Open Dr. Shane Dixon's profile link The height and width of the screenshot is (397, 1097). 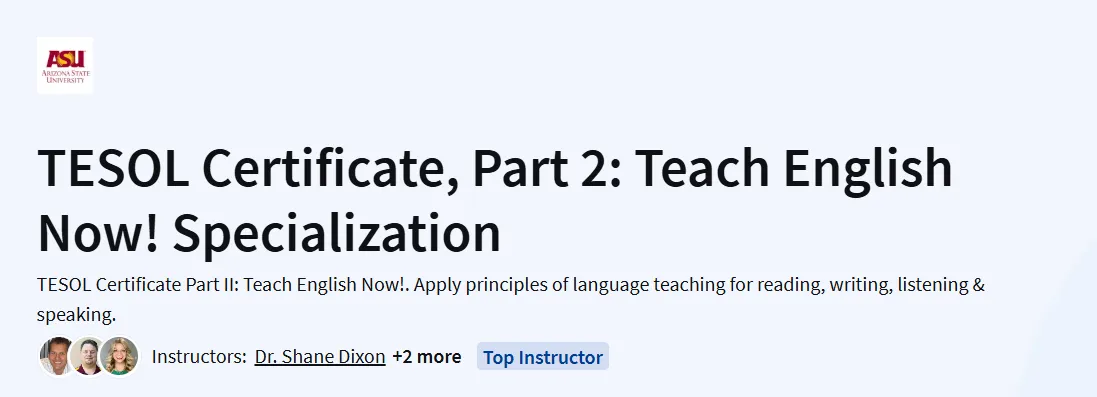(x=320, y=356)
